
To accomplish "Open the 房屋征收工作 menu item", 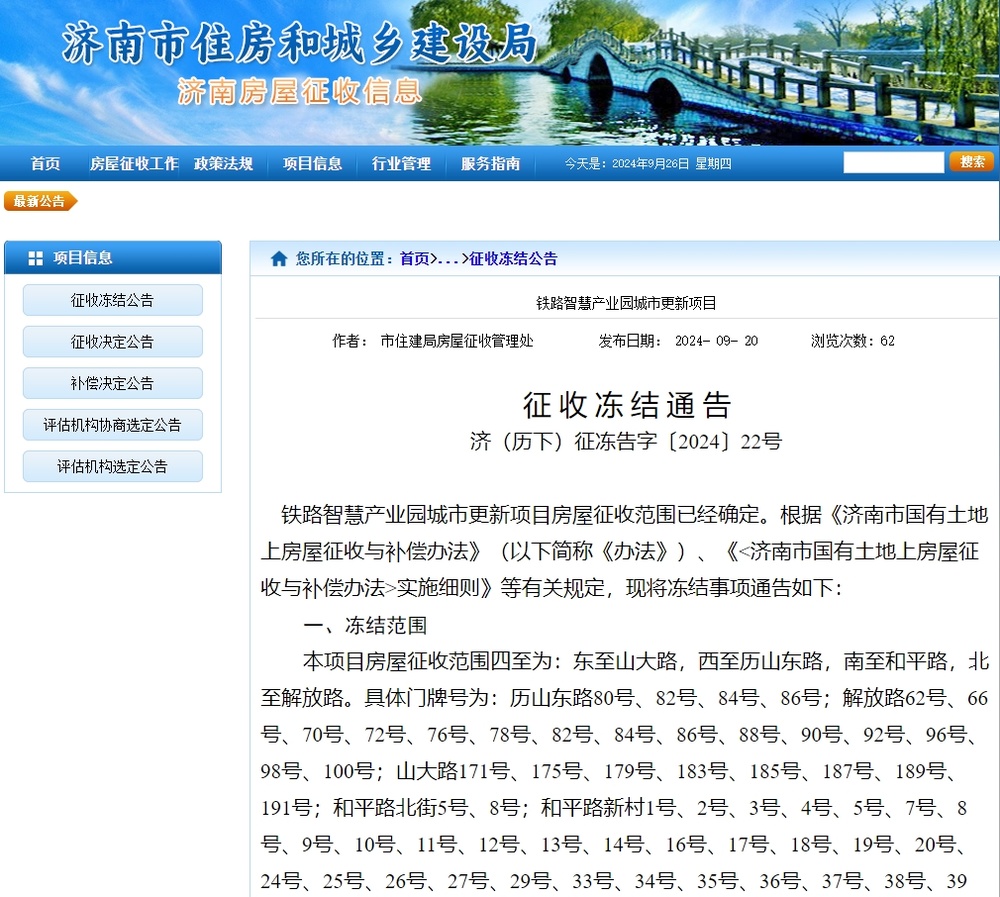I will coord(134,164).
